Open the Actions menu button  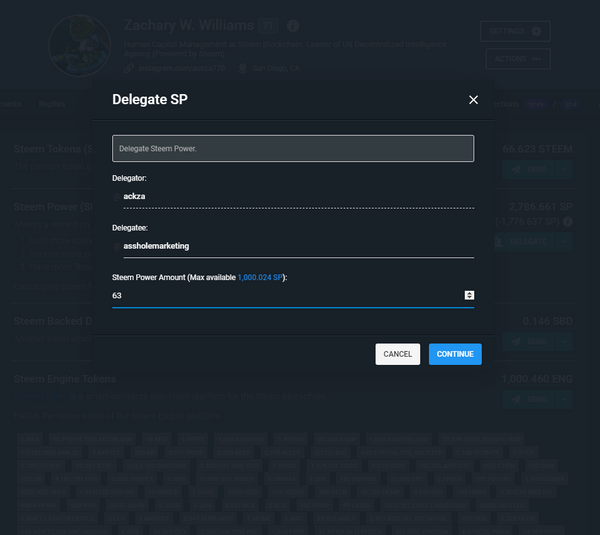tap(518, 59)
